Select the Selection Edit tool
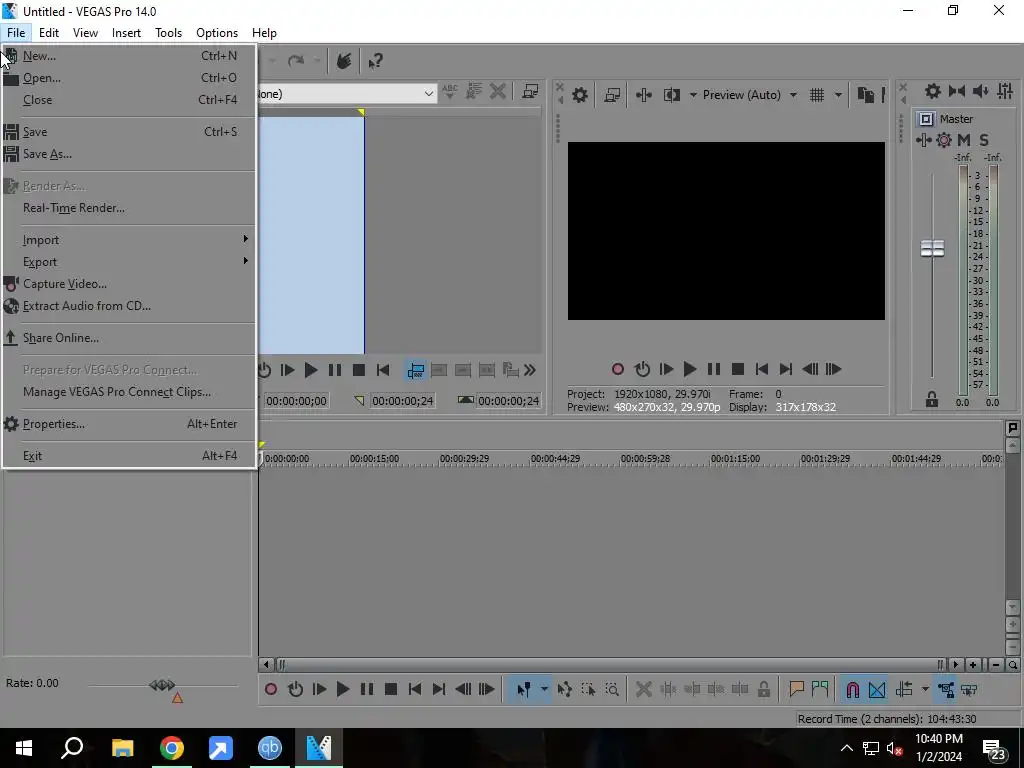Screen dimensions: 1024x768 (x=588, y=689)
